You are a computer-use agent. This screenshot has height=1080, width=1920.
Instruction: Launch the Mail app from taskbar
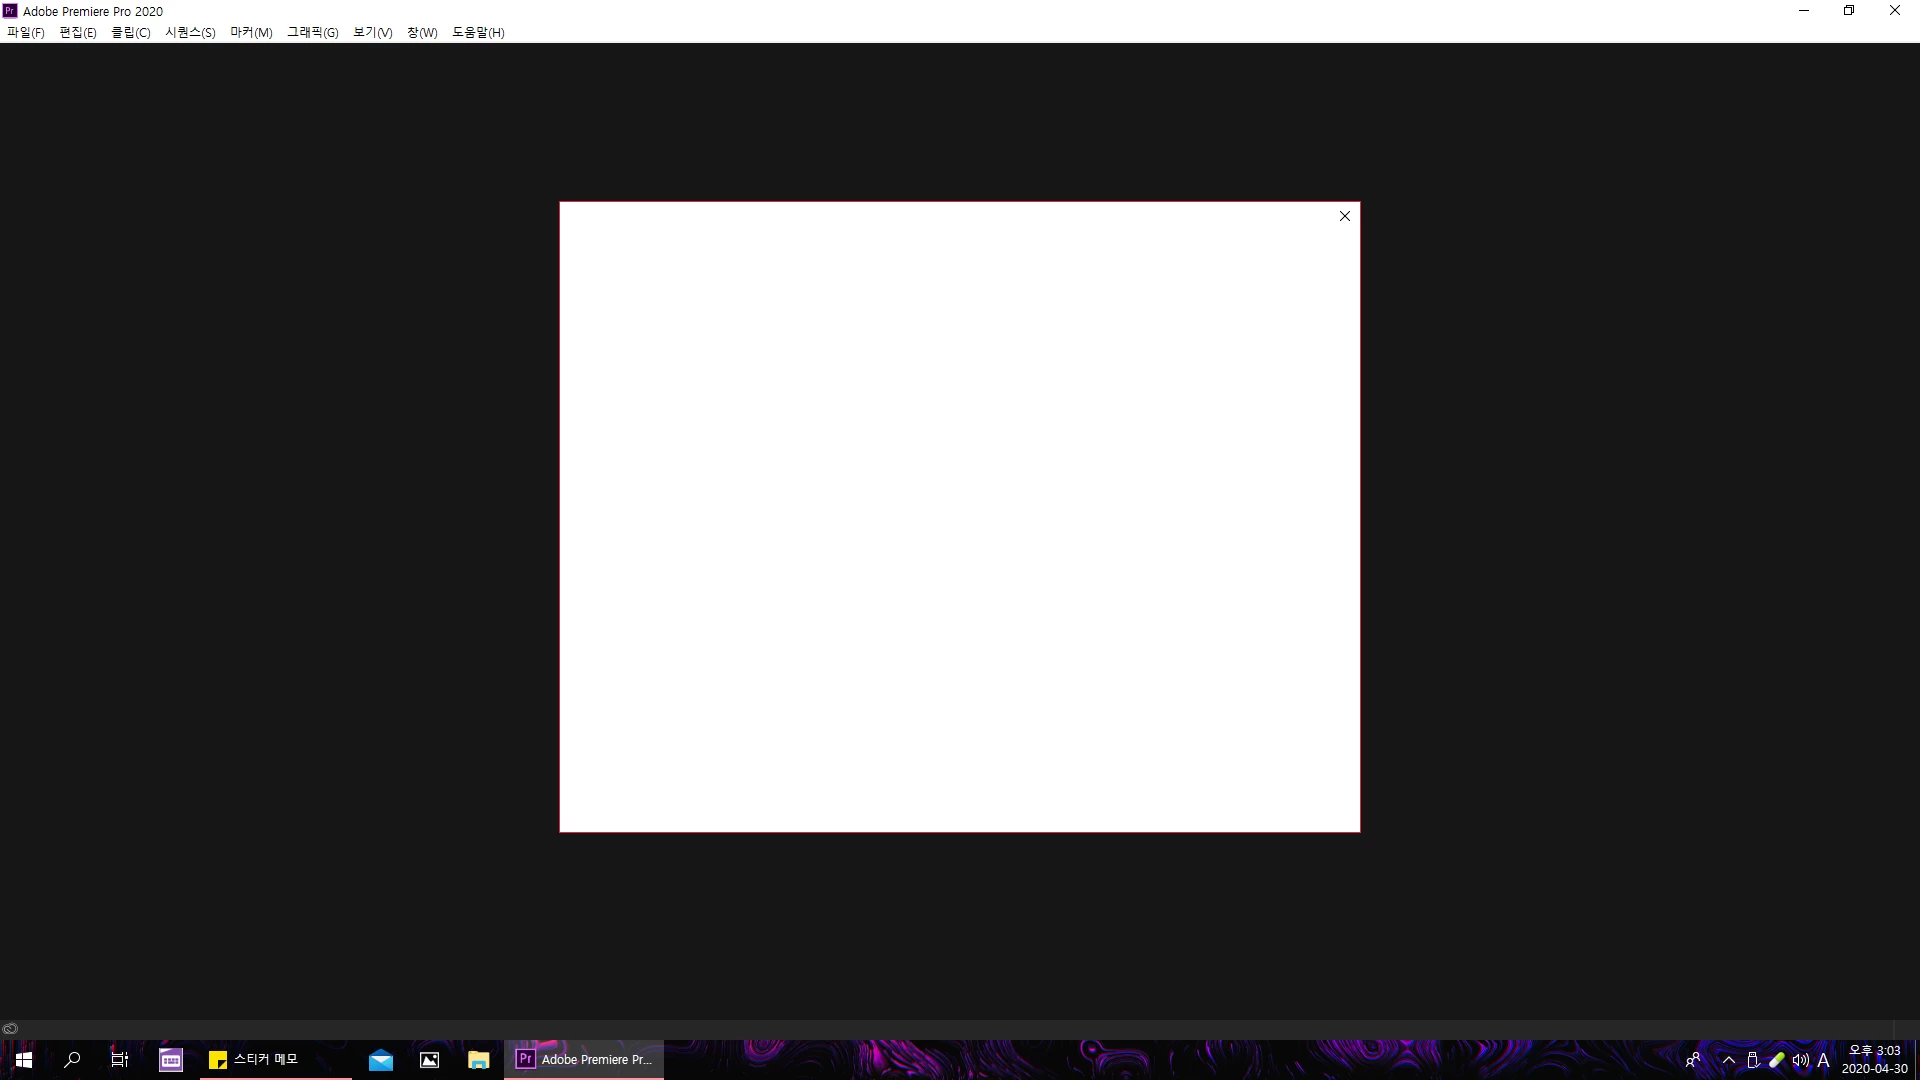(x=381, y=1060)
